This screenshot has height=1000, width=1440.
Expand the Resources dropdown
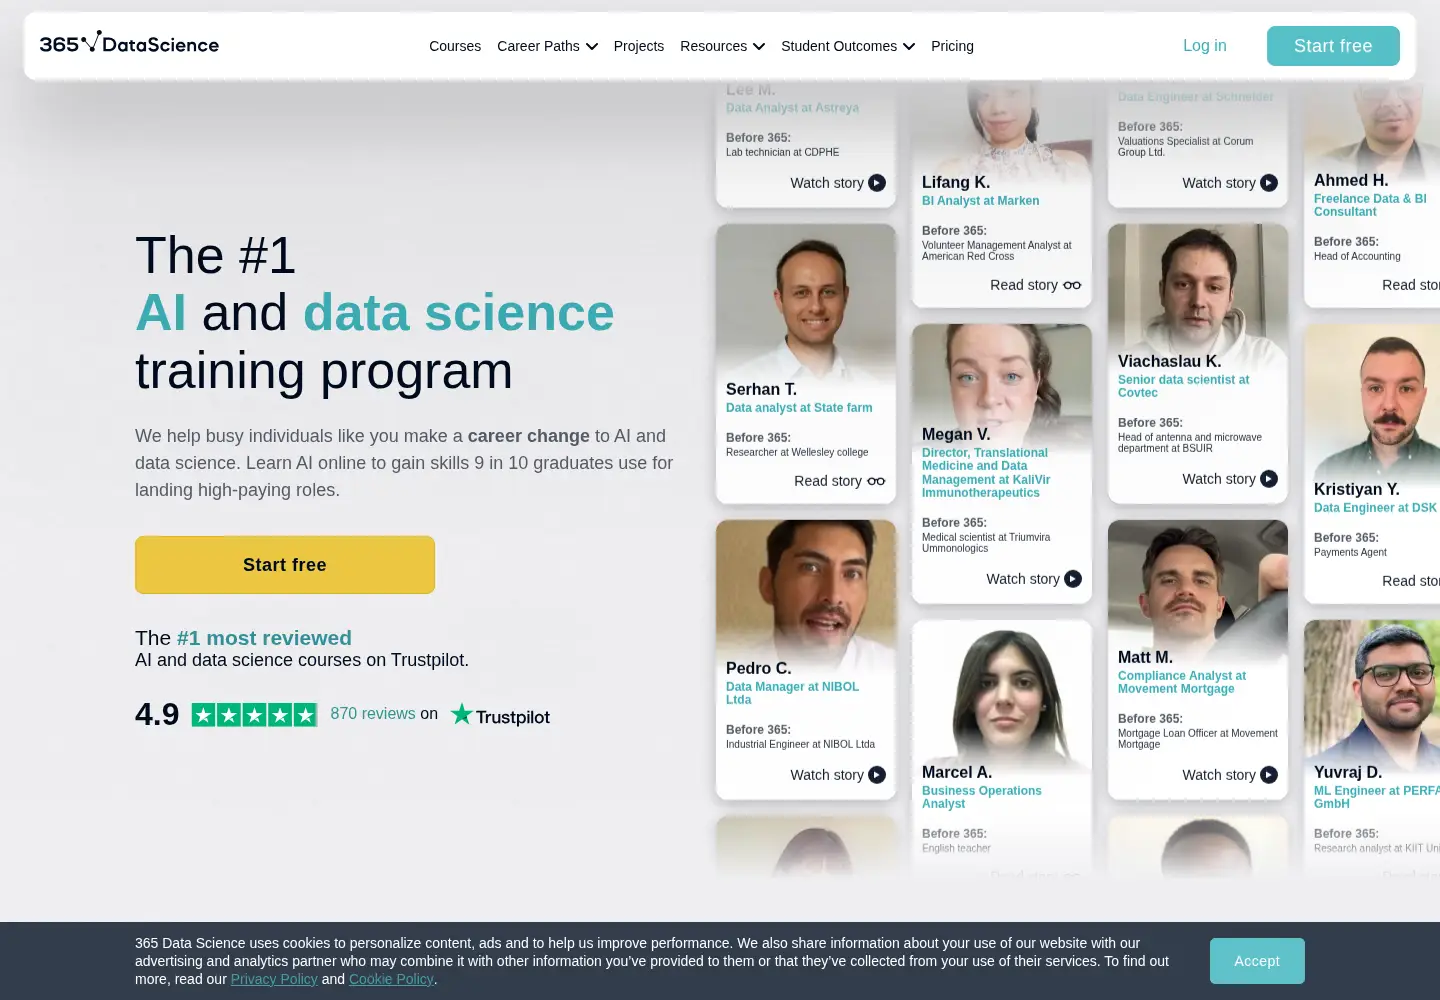click(x=722, y=46)
